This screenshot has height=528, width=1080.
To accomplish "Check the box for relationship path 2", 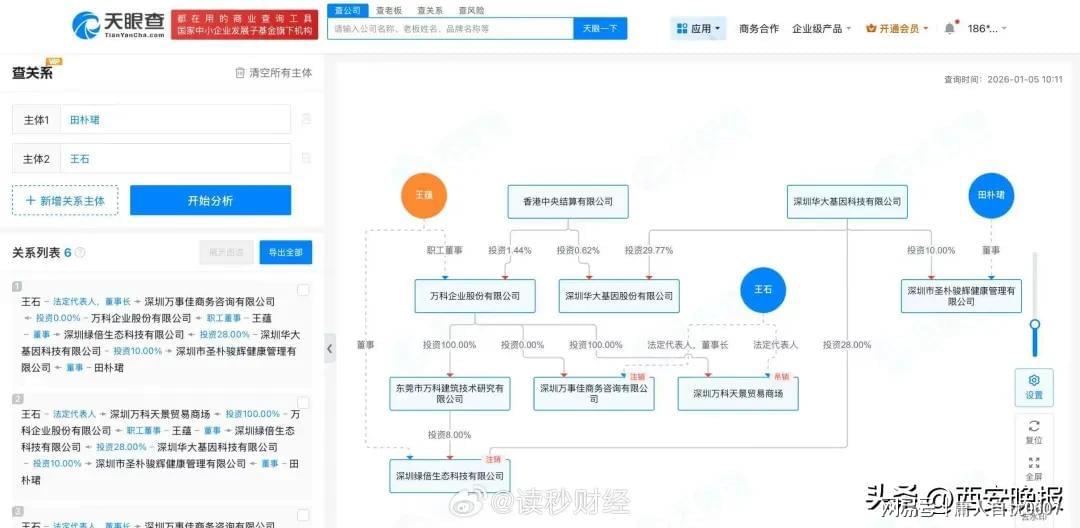I will pos(303,402).
